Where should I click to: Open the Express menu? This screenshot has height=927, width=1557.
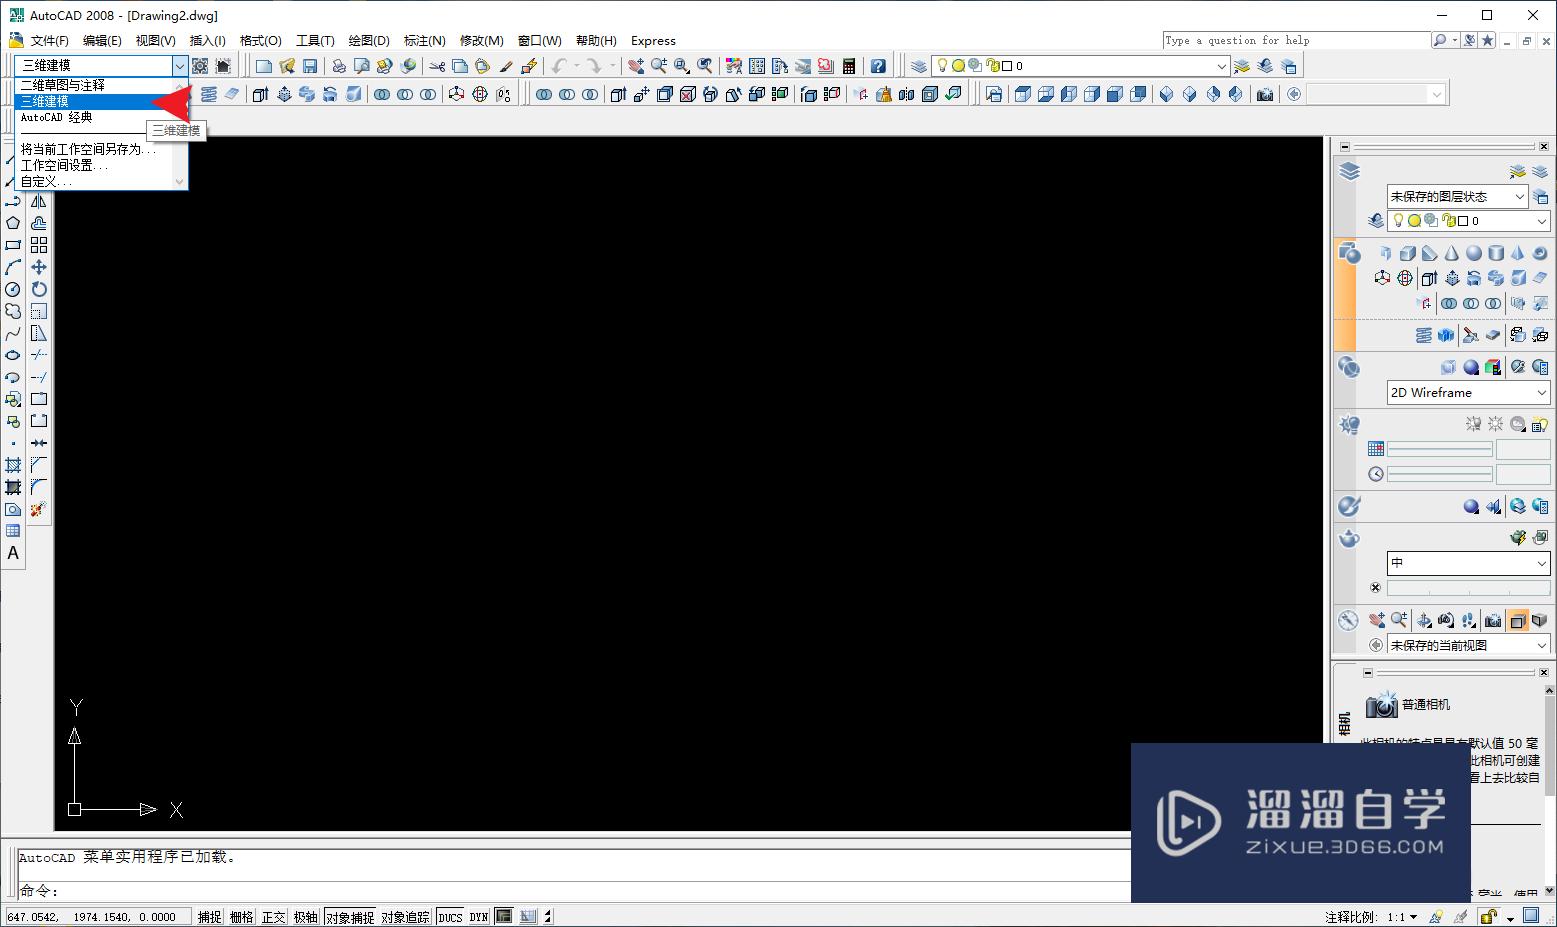pyautogui.click(x=653, y=41)
